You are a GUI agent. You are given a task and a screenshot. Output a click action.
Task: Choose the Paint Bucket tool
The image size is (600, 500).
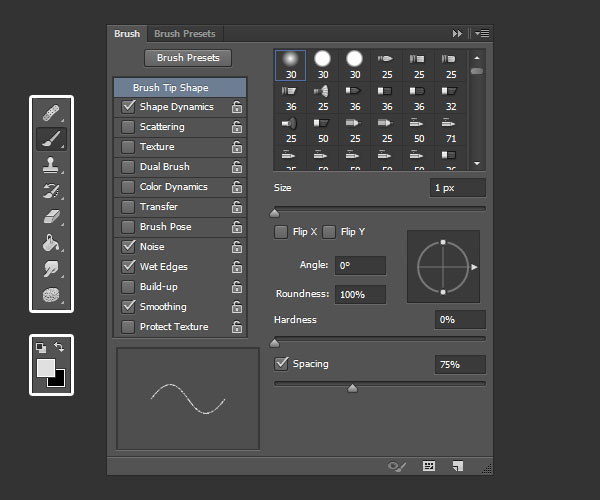(x=51, y=243)
